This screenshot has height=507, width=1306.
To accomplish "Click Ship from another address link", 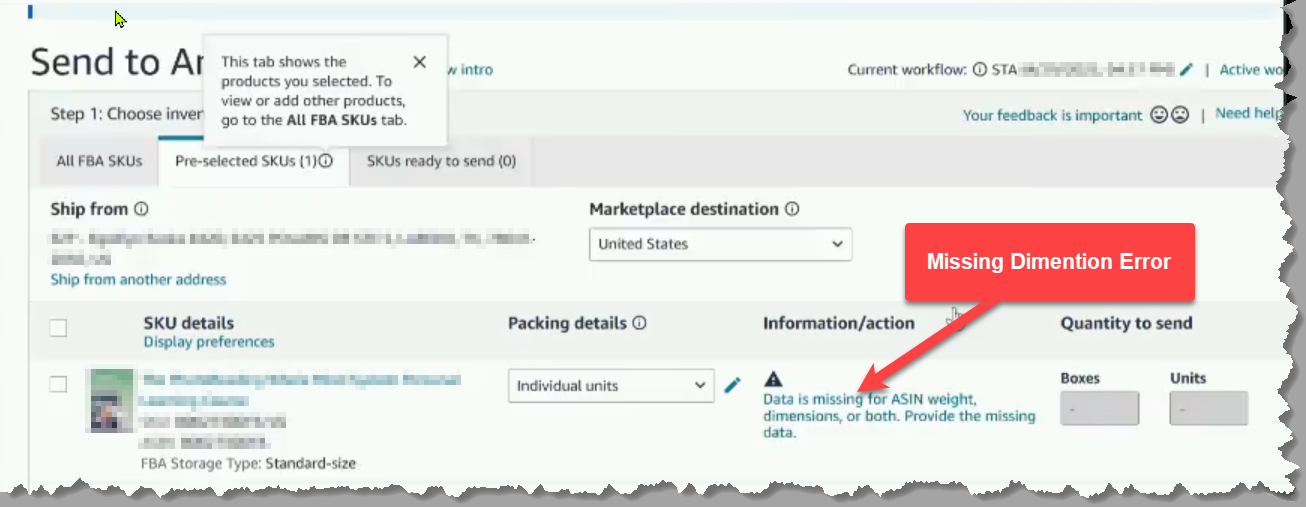I will [x=139, y=280].
